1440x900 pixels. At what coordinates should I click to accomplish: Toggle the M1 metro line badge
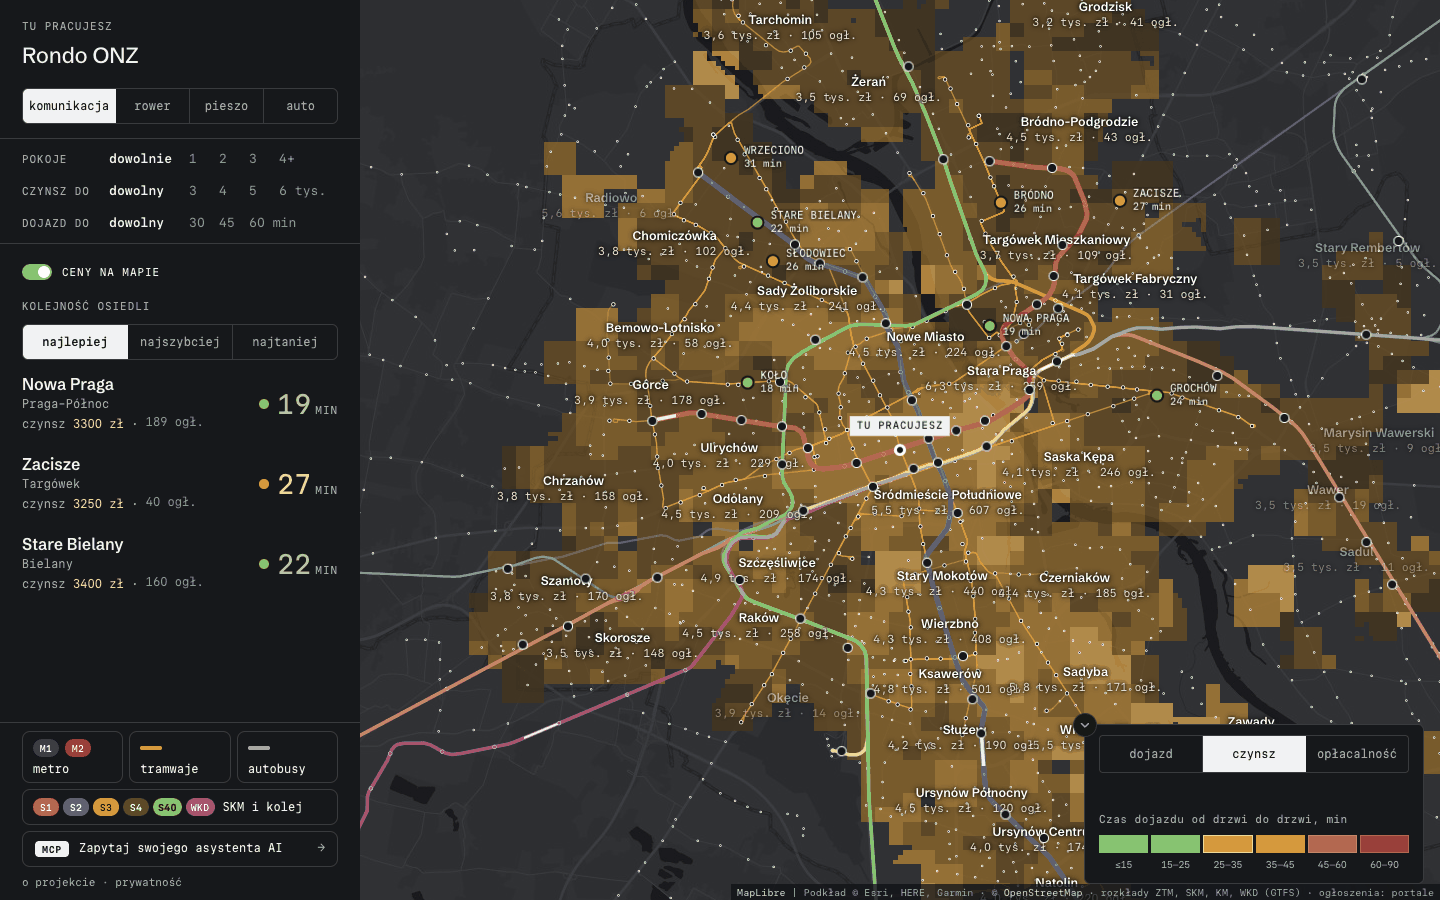click(46, 748)
